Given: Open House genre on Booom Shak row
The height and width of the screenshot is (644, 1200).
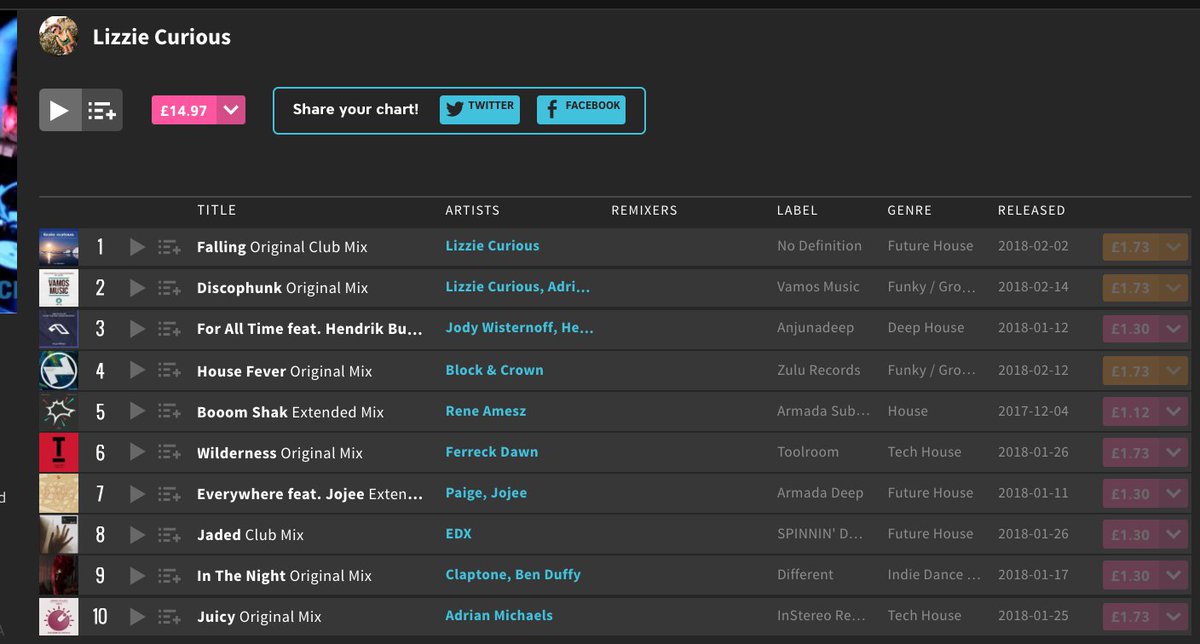Looking at the screenshot, I should (907, 411).
